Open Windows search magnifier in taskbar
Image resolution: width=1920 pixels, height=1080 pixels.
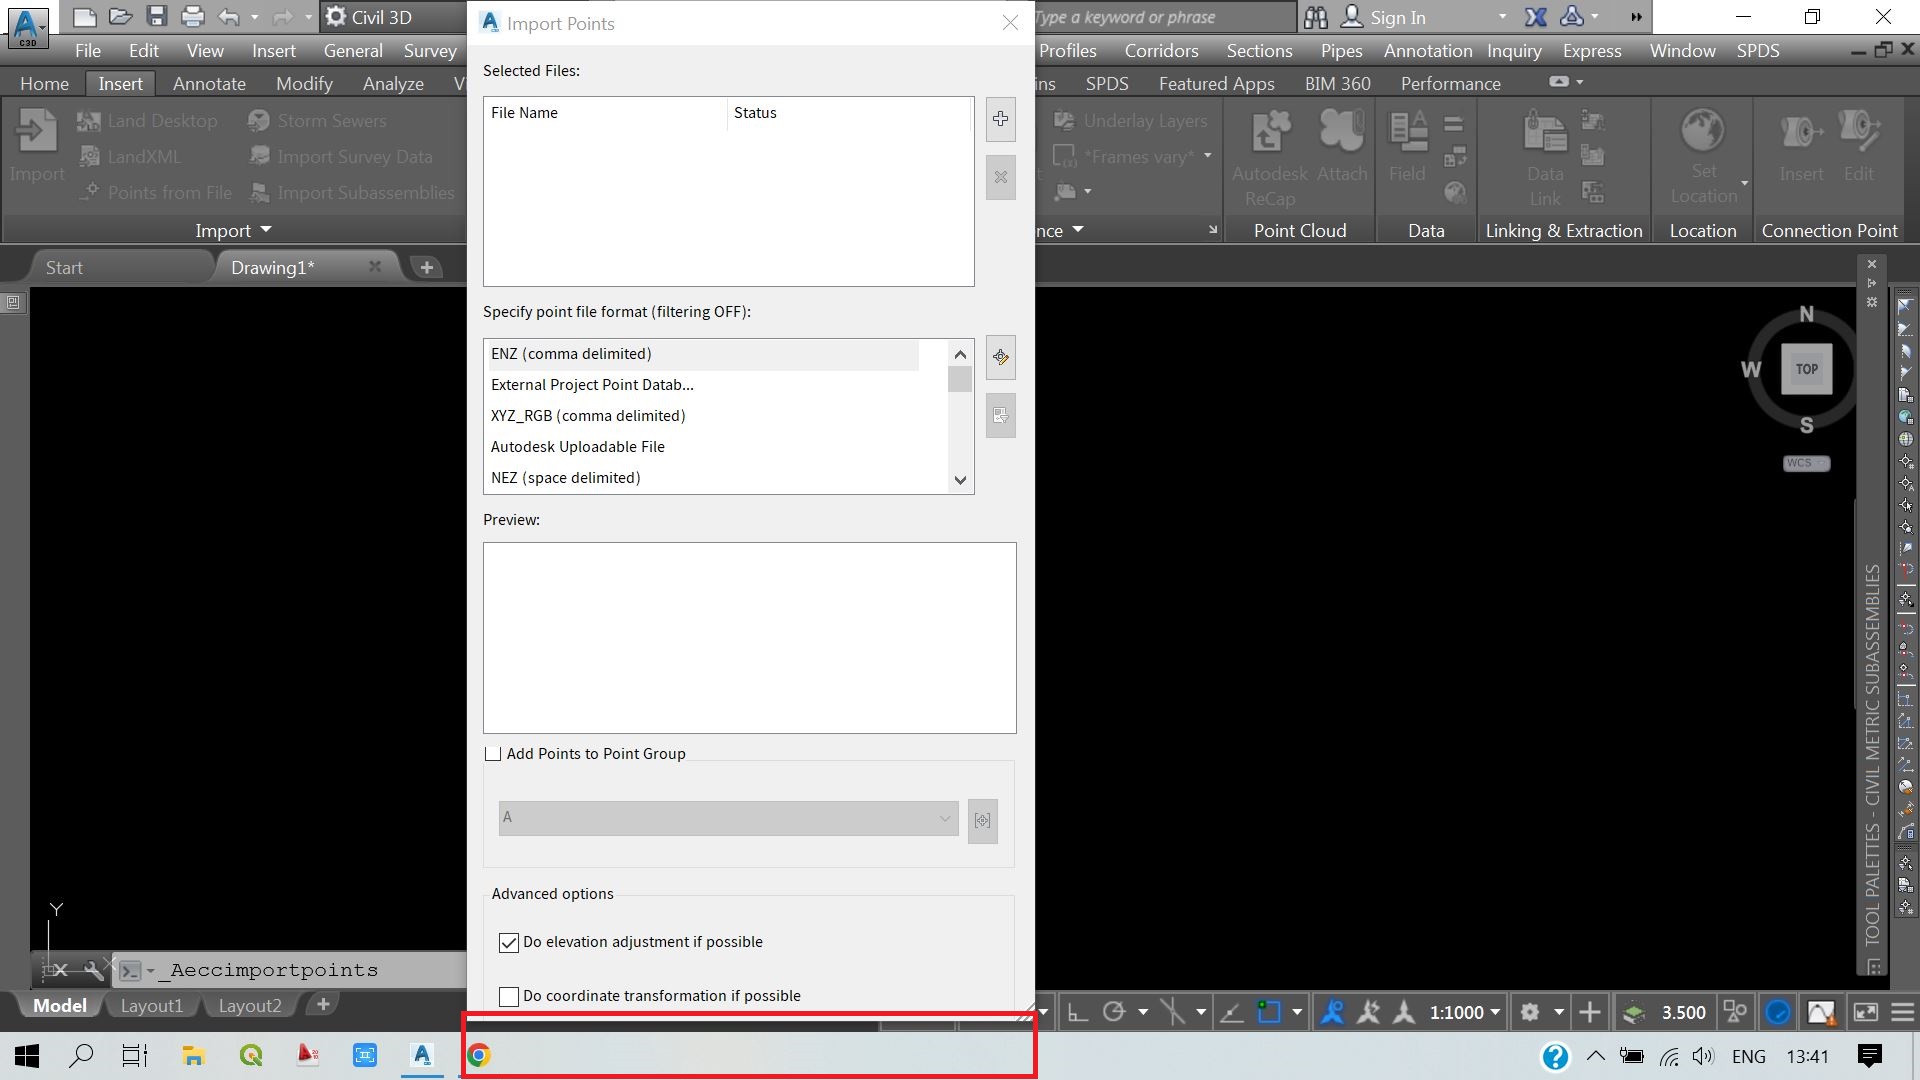point(81,1055)
